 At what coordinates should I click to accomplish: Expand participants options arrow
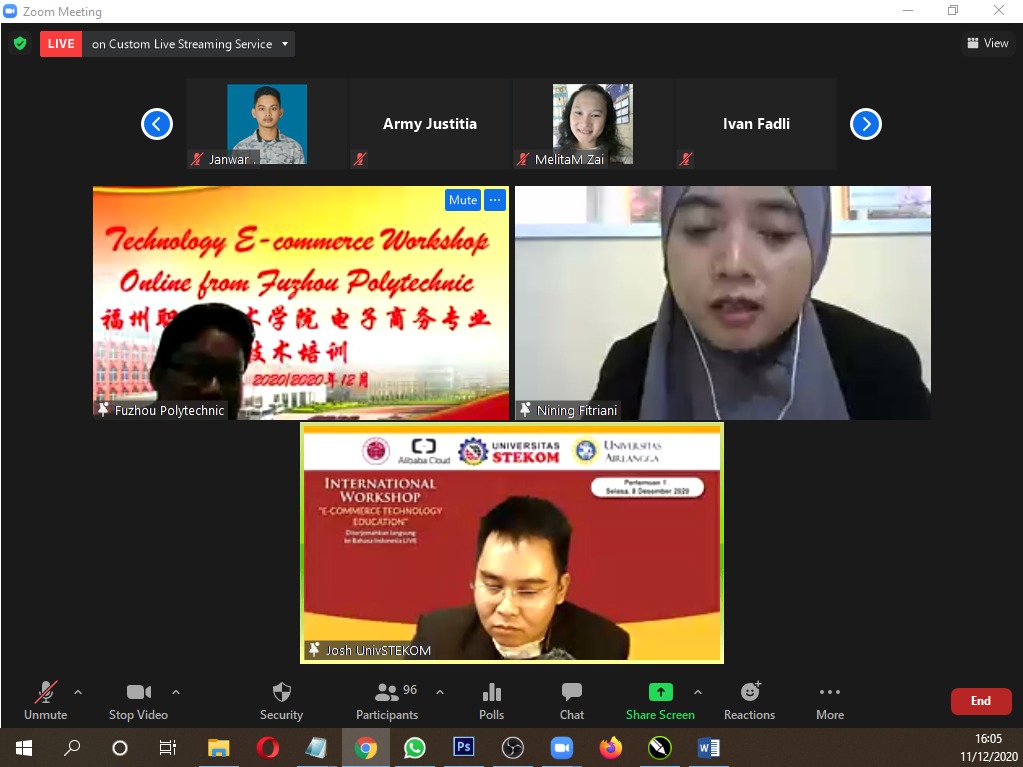[440, 692]
